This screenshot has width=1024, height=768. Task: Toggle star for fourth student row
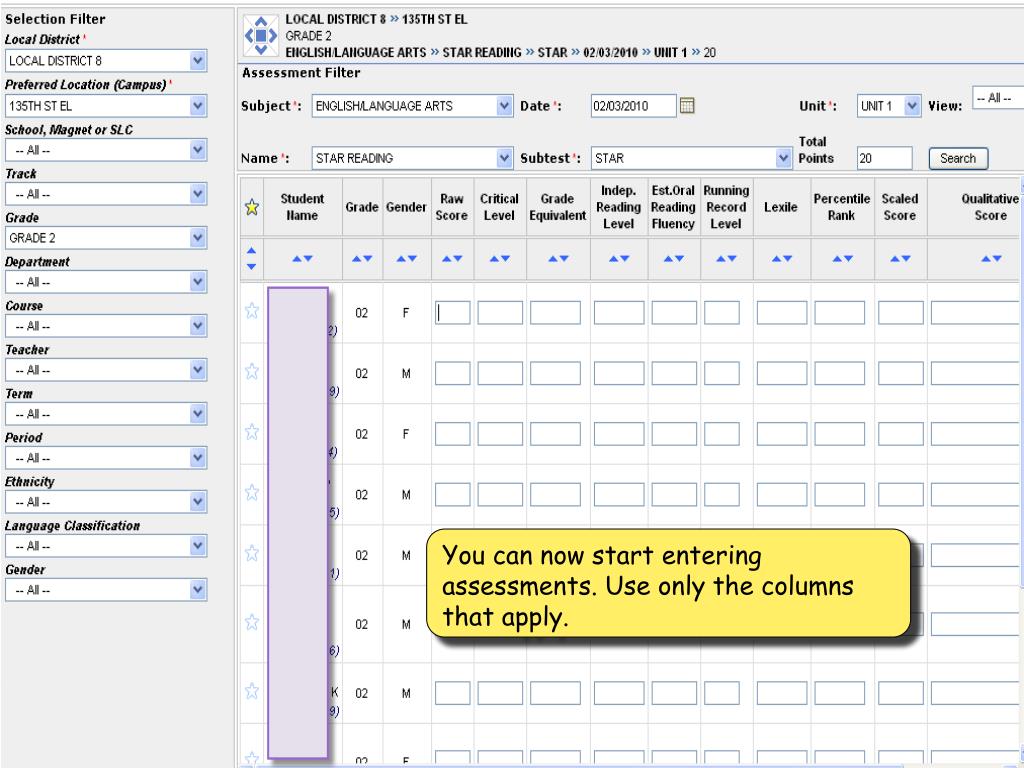[251, 493]
